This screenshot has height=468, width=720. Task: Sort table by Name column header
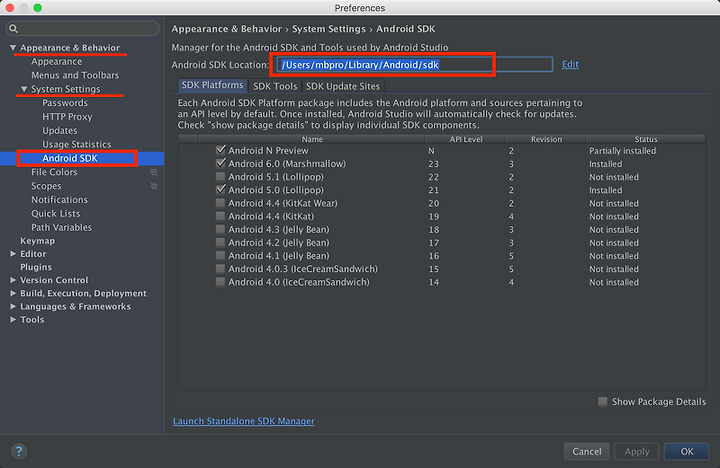click(312, 139)
